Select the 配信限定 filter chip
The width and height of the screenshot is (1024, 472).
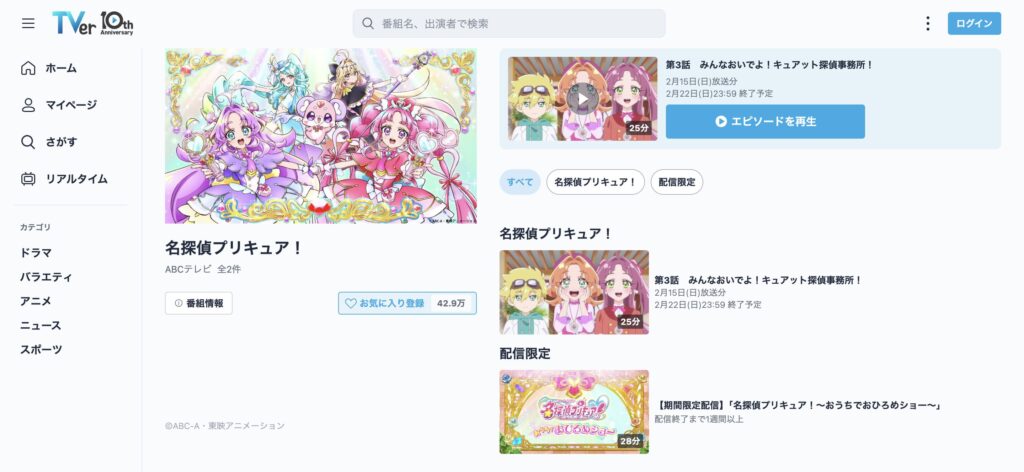677,182
